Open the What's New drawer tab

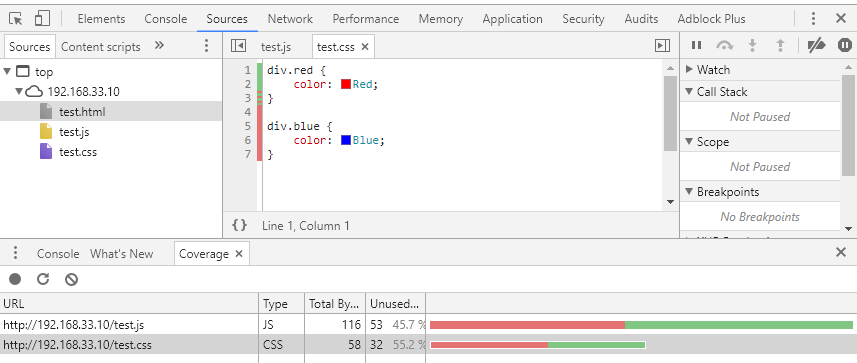click(x=121, y=254)
